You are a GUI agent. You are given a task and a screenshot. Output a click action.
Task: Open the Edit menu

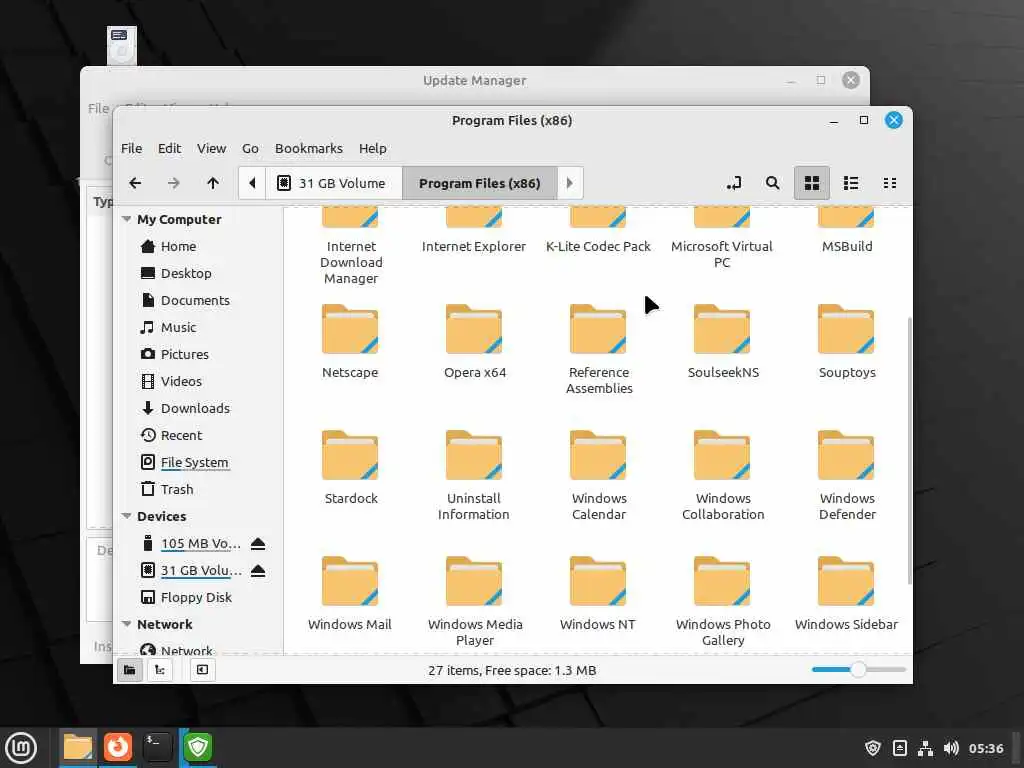[x=169, y=148]
